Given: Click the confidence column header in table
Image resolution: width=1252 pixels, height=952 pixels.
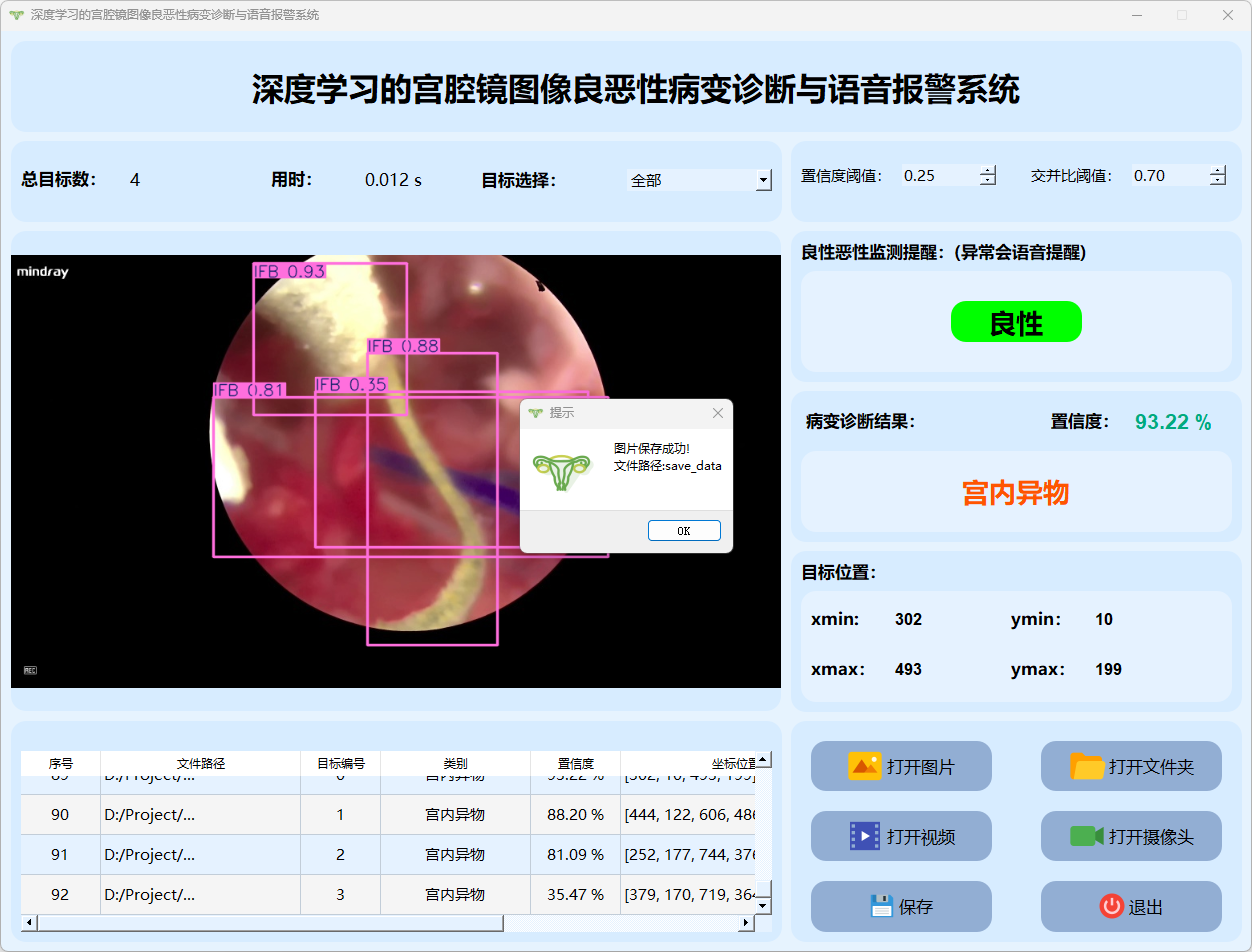Looking at the screenshot, I should coord(575,763).
